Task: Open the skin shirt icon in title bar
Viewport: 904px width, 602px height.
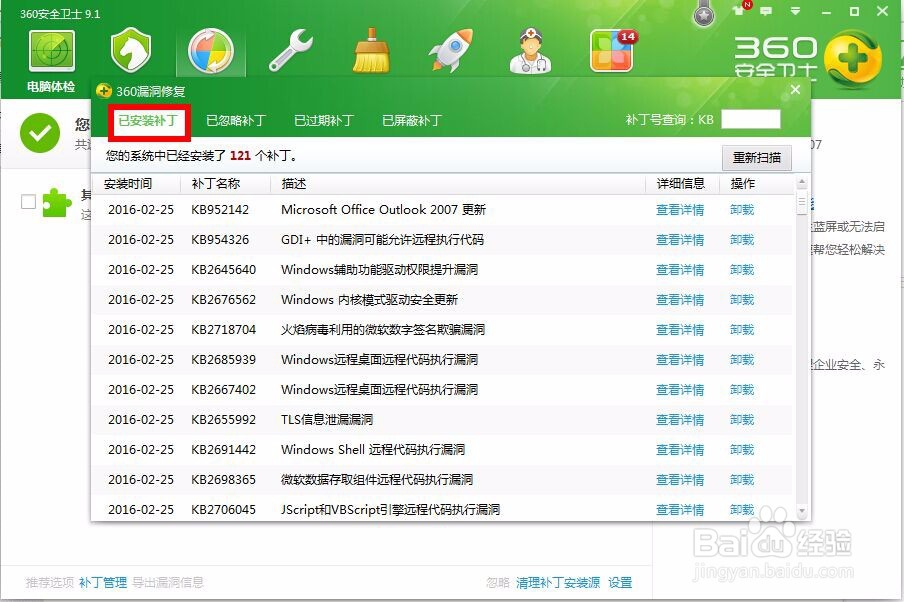Action: (741, 10)
